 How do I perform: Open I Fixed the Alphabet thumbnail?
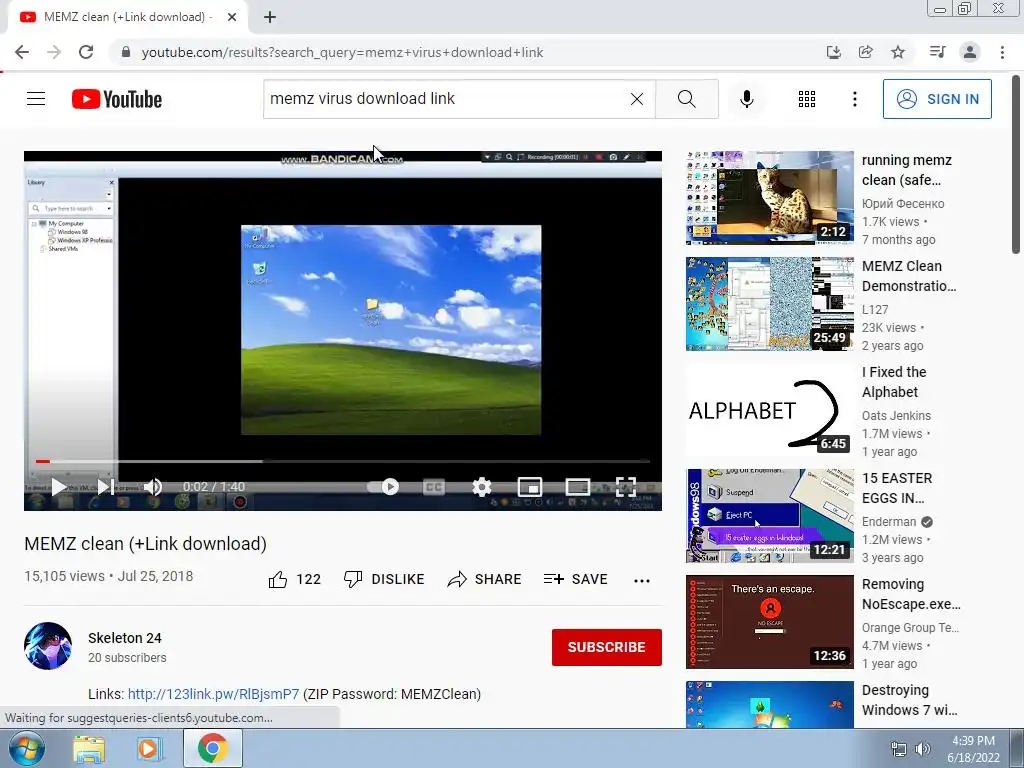pos(769,409)
